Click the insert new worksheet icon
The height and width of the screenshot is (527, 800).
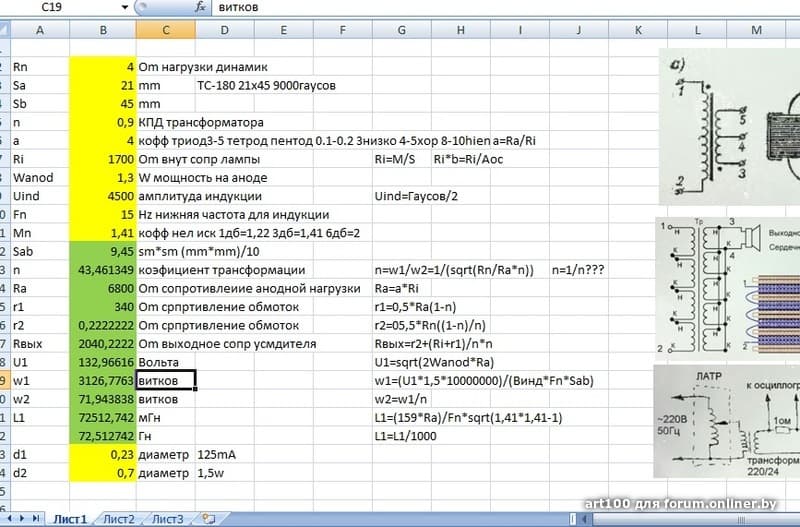point(208,519)
